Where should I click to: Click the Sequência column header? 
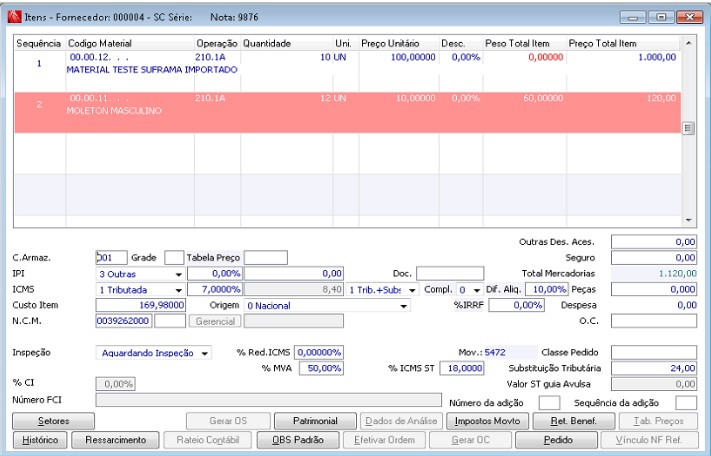pyautogui.click(x=39, y=44)
